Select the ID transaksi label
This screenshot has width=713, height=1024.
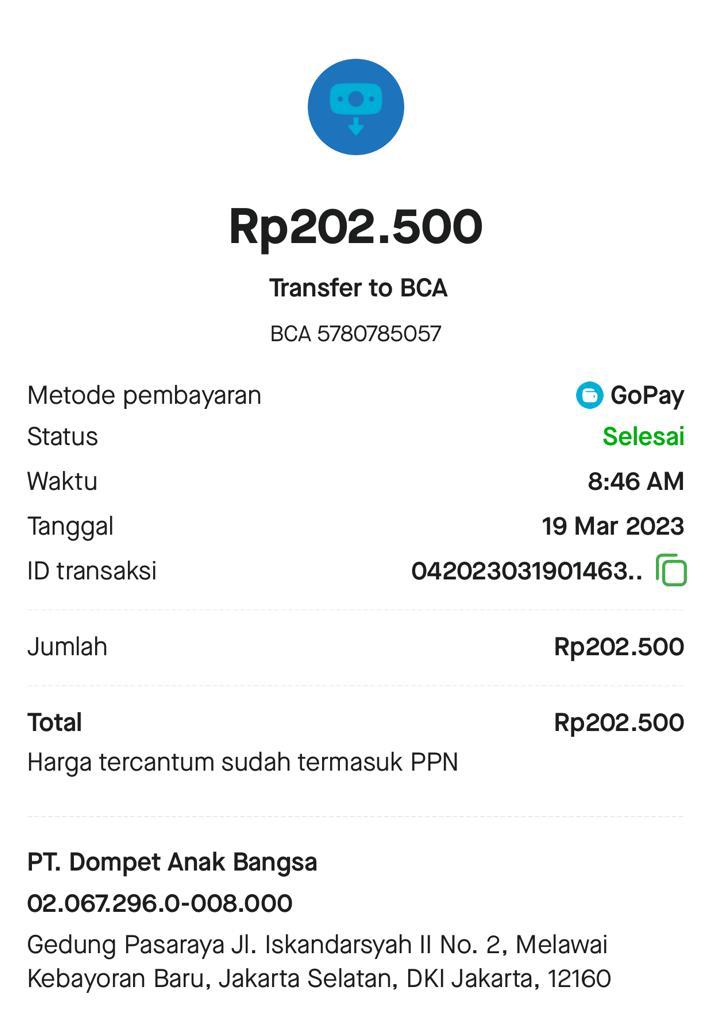tap(92, 571)
